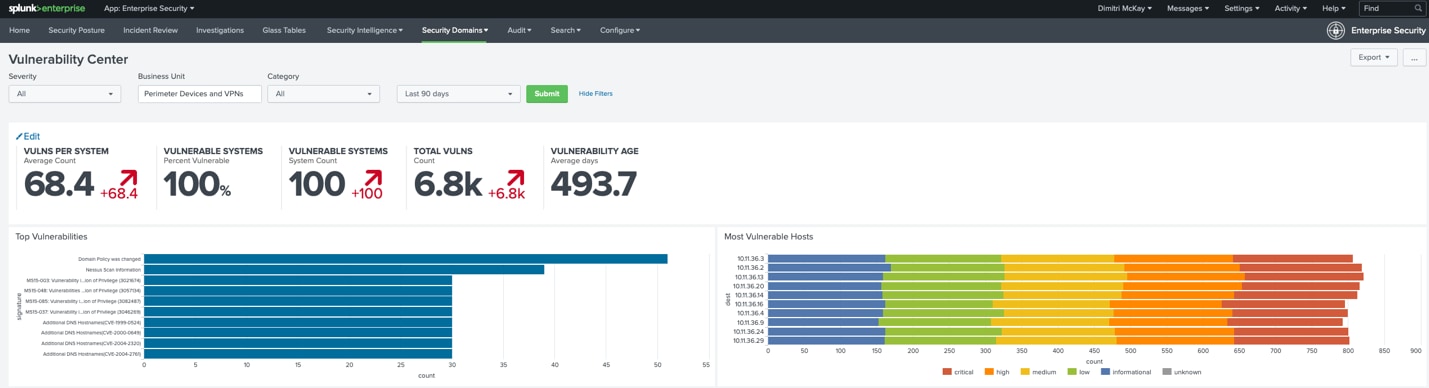The width and height of the screenshot is (1429, 388).
Task: Click the Hide Filters link
Action: (x=596, y=94)
